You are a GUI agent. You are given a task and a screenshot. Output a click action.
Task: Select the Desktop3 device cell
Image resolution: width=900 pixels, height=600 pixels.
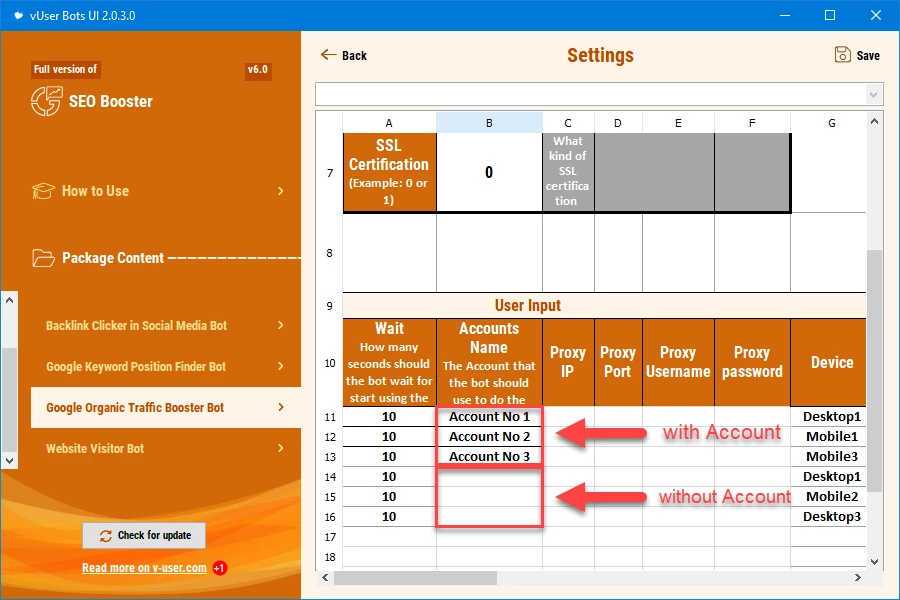(829, 517)
